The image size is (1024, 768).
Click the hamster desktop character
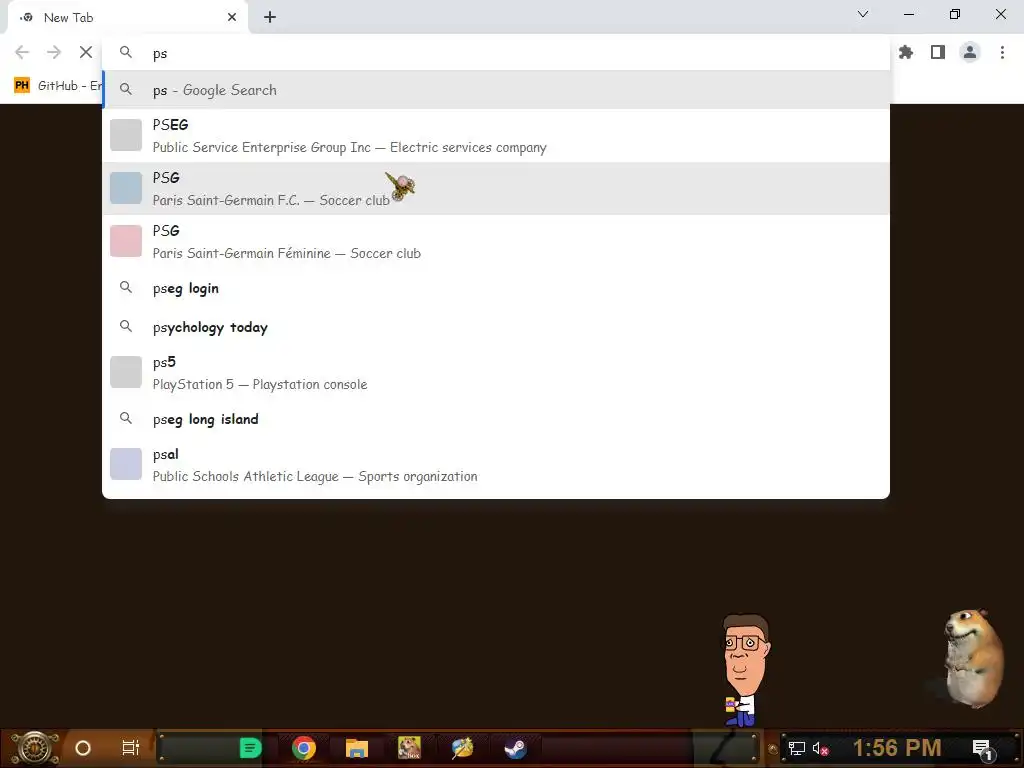point(973,658)
